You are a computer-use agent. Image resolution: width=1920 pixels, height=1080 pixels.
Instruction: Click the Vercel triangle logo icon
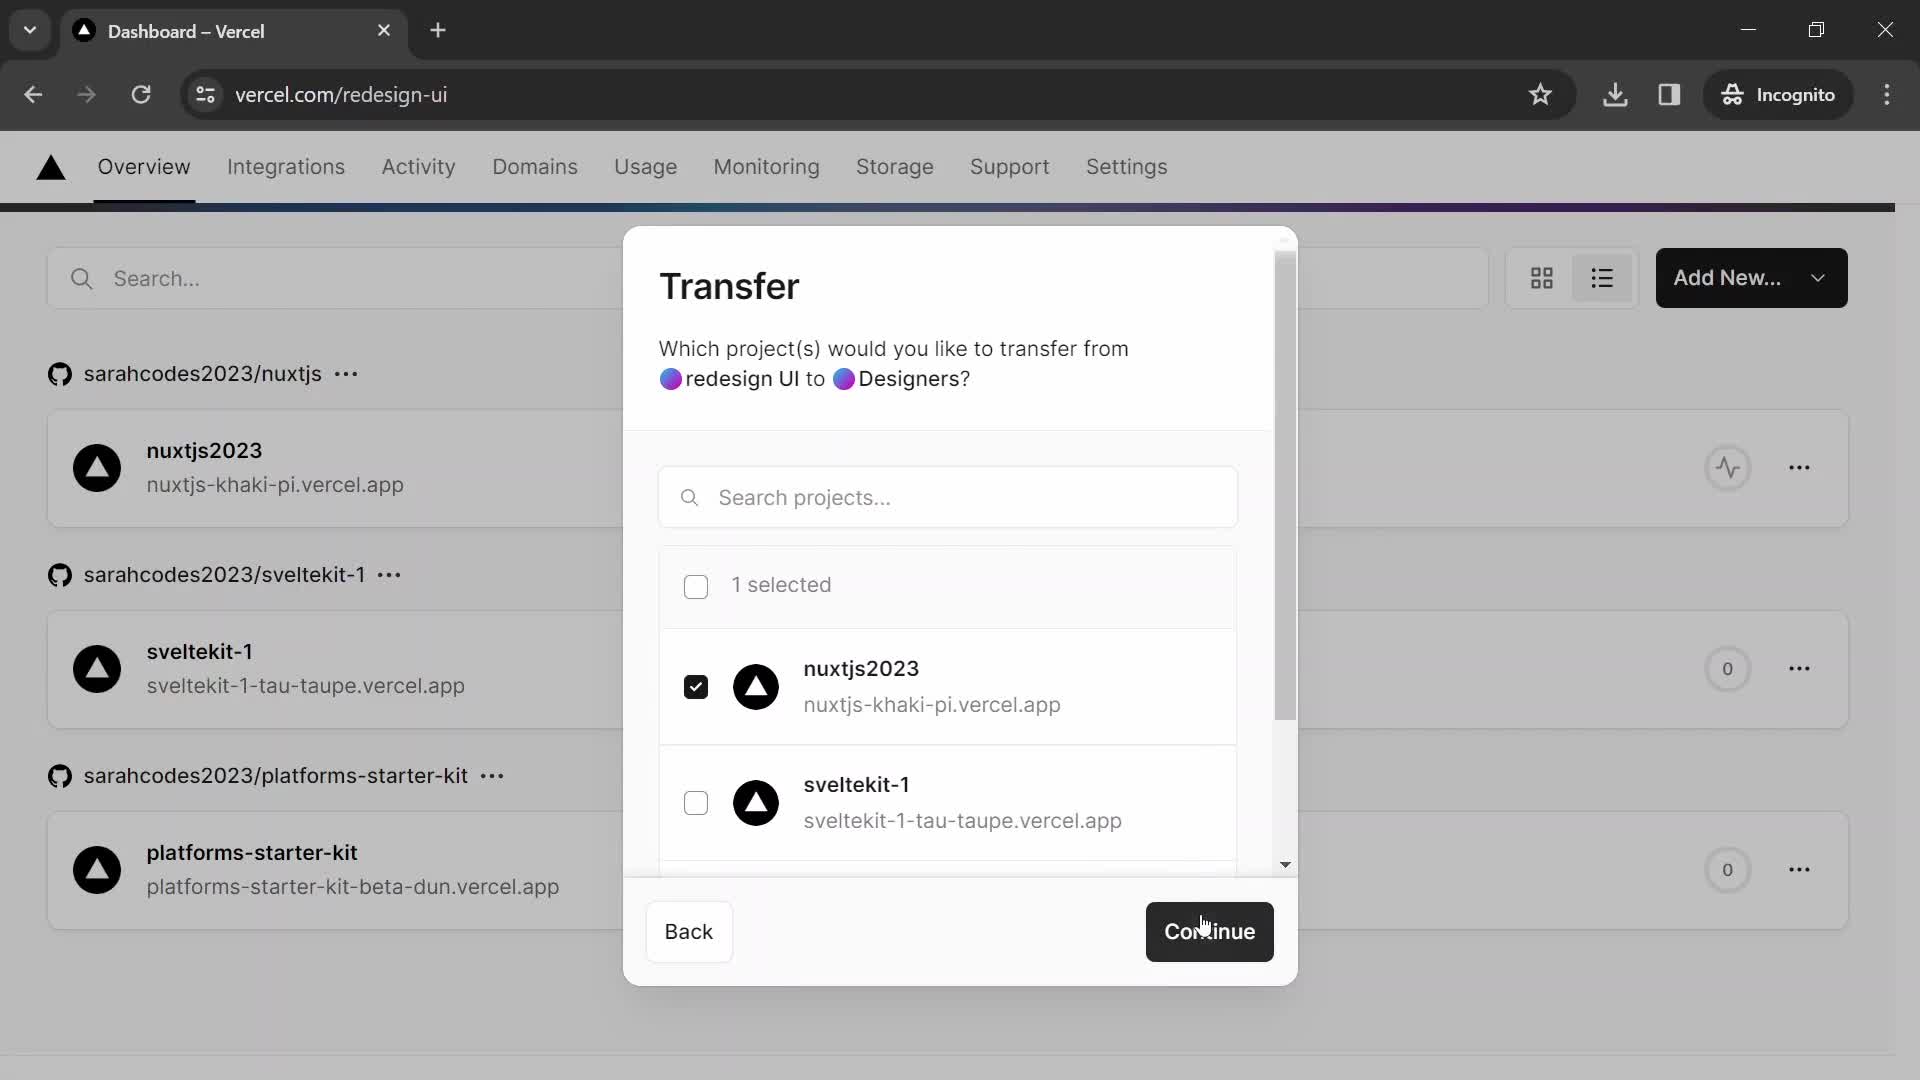coord(51,166)
